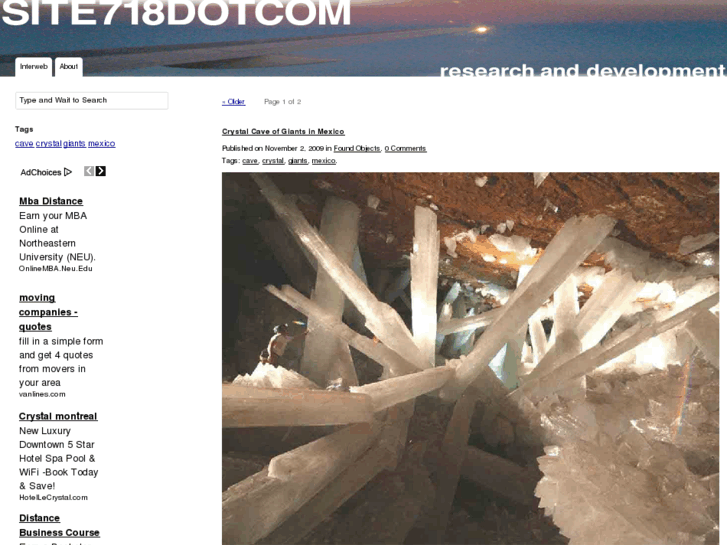The width and height of the screenshot is (727, 545).
Task: Select the sidebar crystal tag
Action: click(x=49, y=143)
